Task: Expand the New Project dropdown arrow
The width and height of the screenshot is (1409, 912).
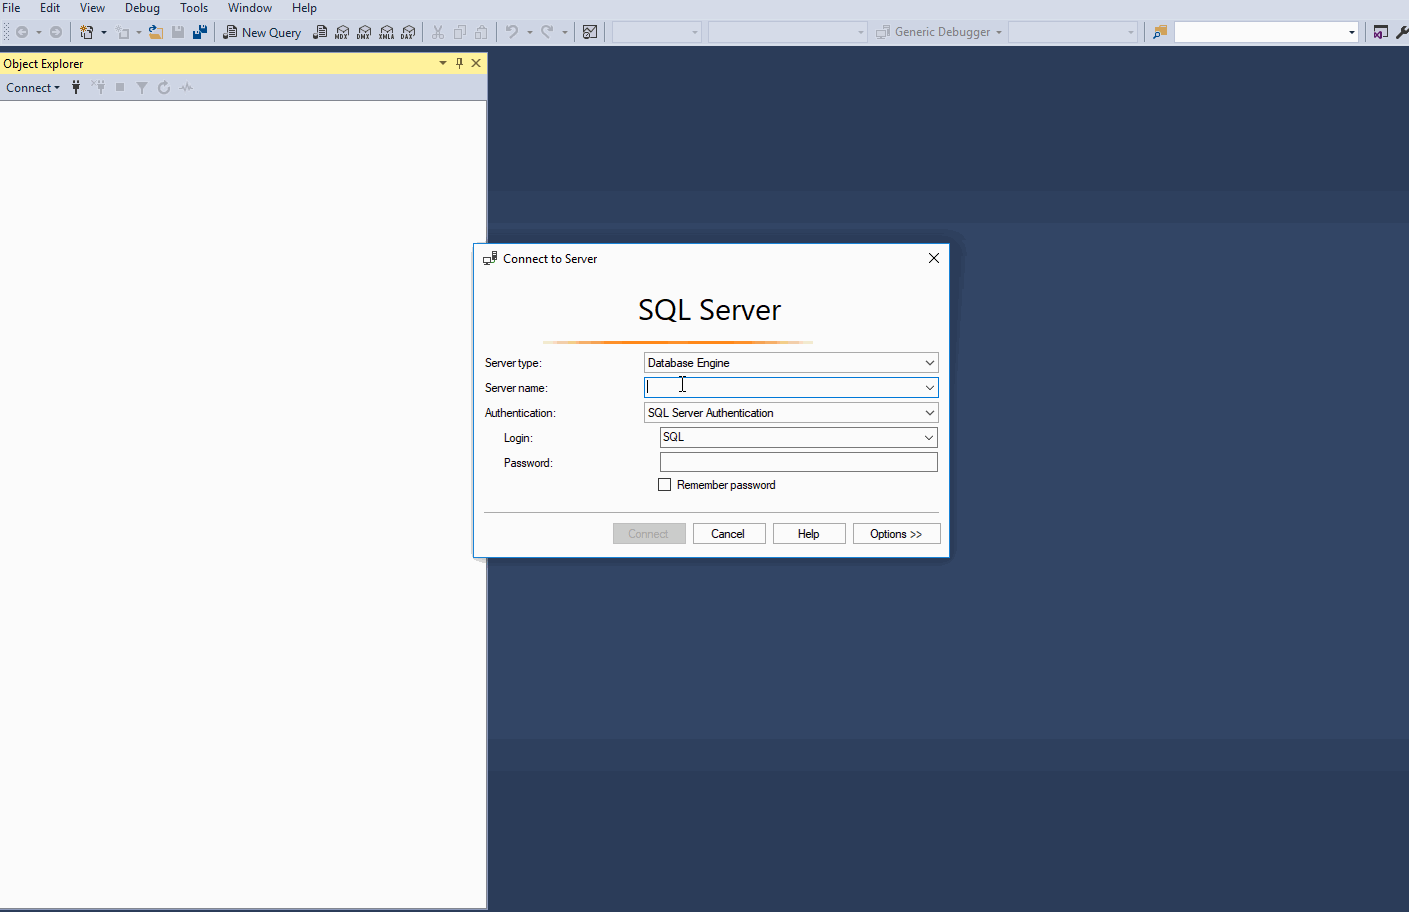Action: 103,32
